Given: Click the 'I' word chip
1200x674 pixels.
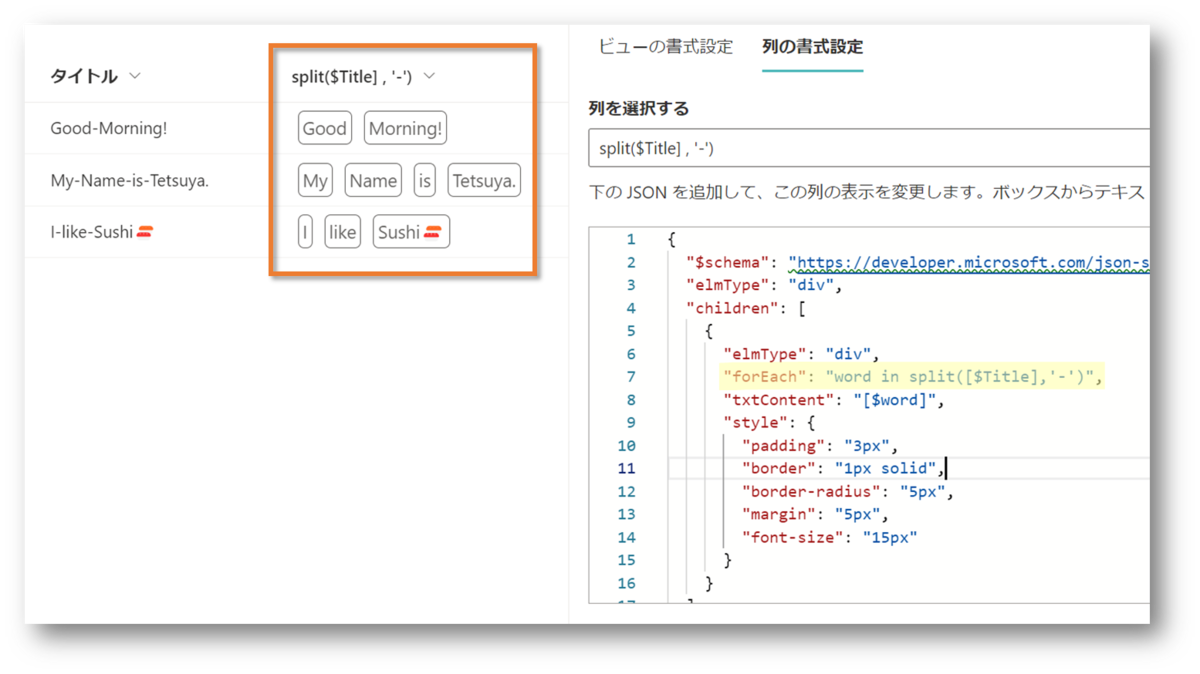Looking at the screenshot, I should 305,232.
